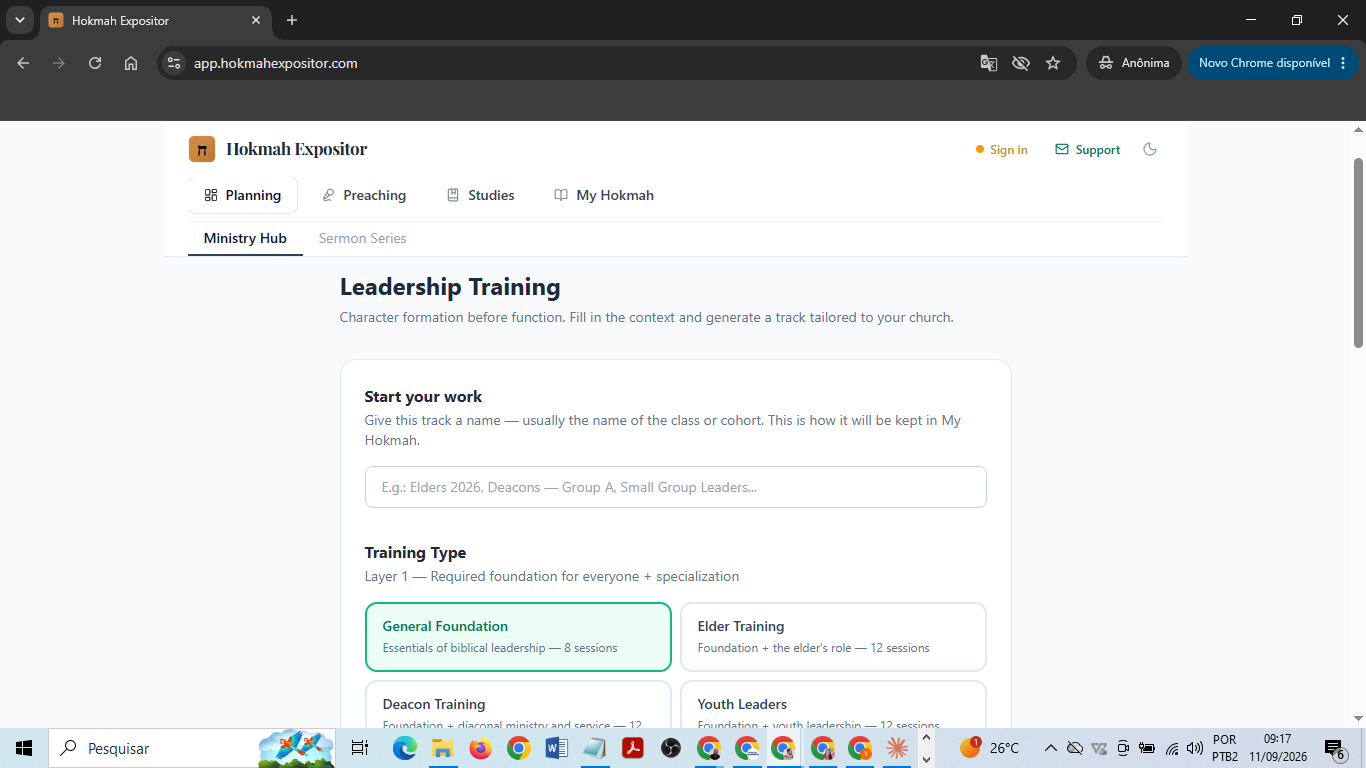
Task: Click the battery tray icon
Action: click(1147, 748)
